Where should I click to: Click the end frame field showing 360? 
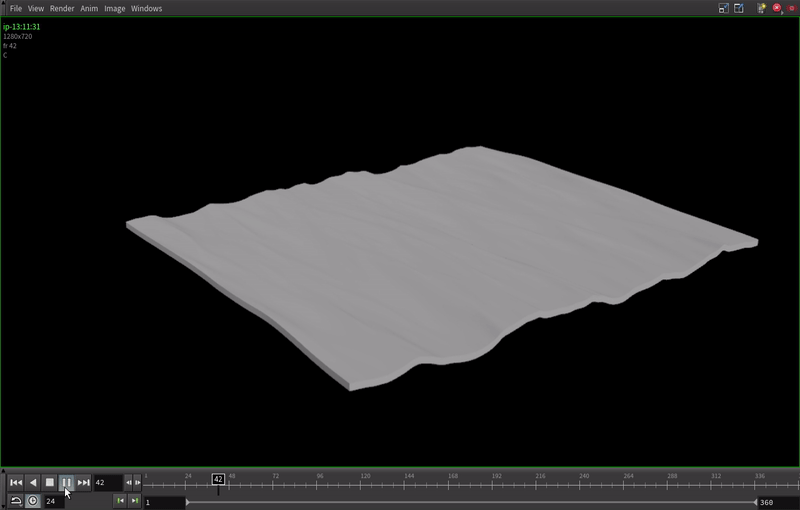point(773,502)
